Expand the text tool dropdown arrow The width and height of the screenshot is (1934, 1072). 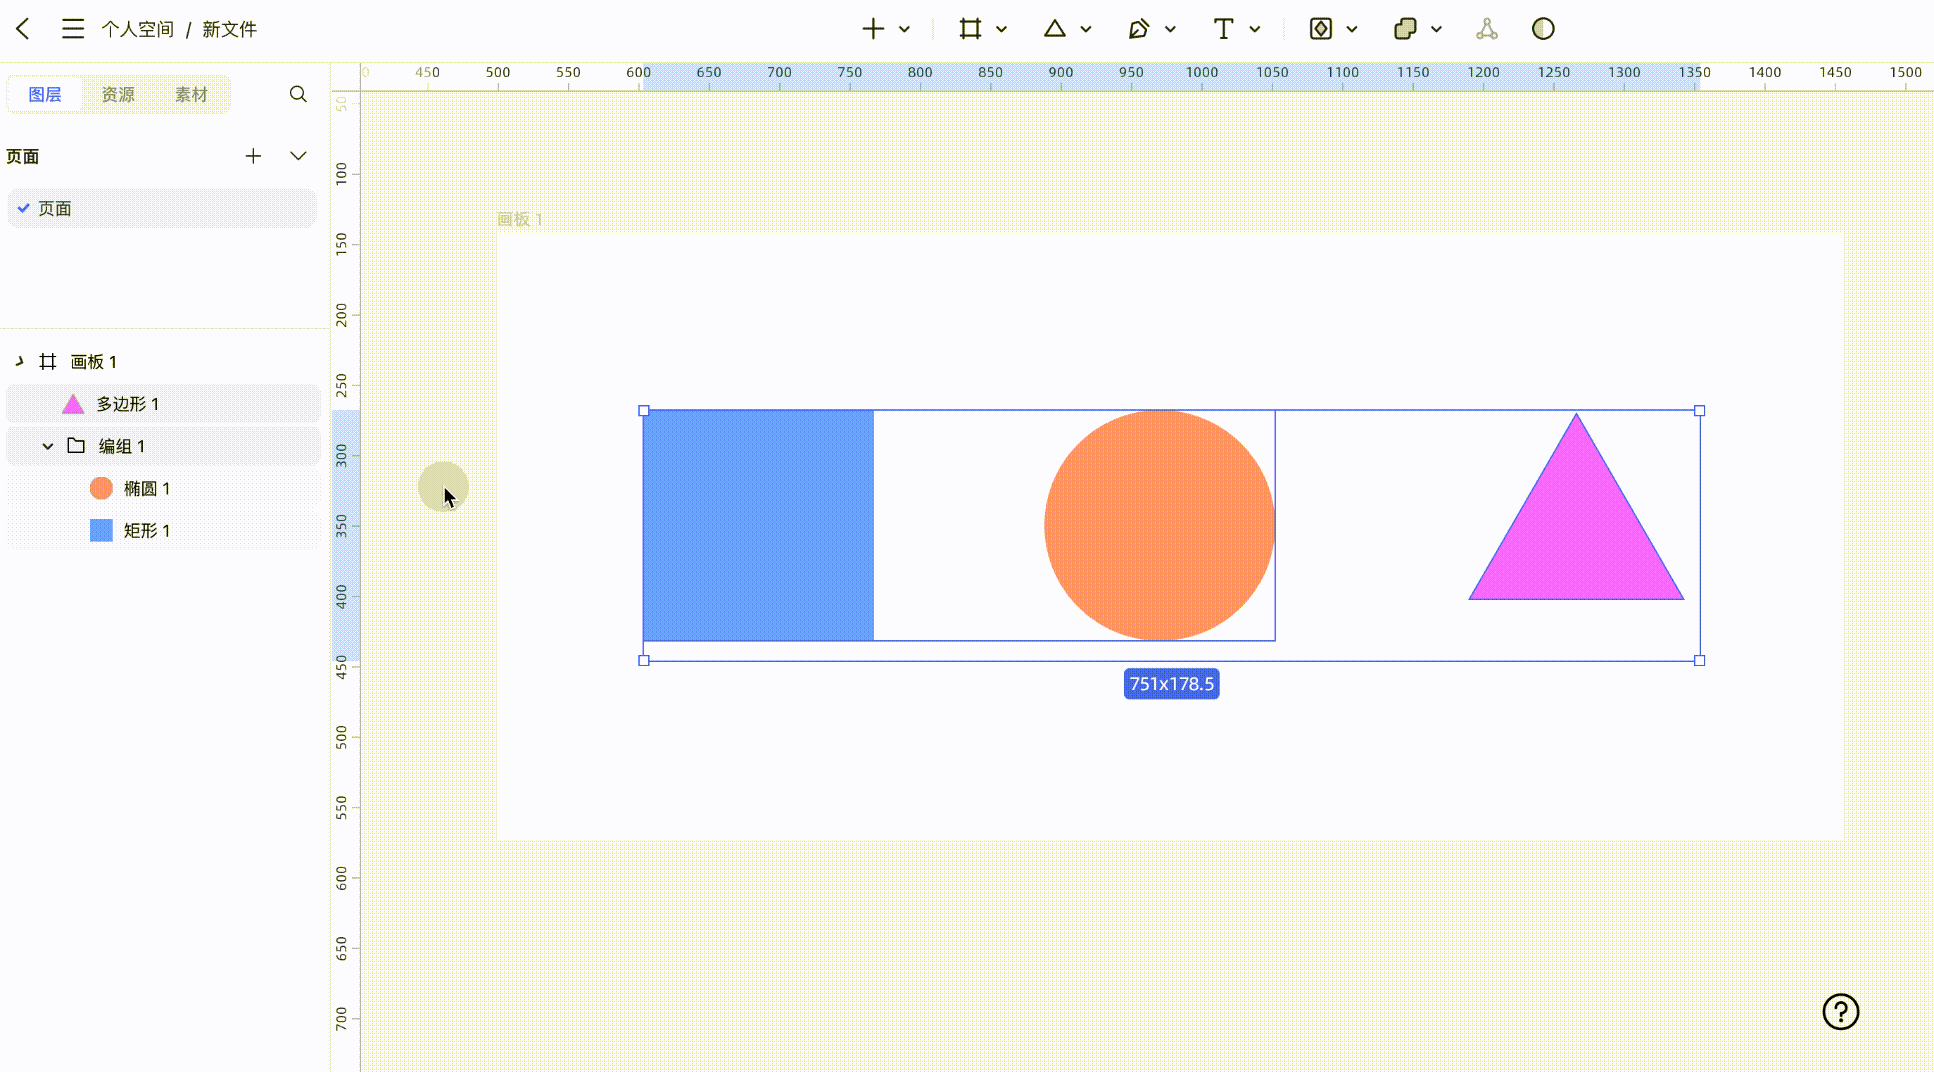[x=1255, y=29]
